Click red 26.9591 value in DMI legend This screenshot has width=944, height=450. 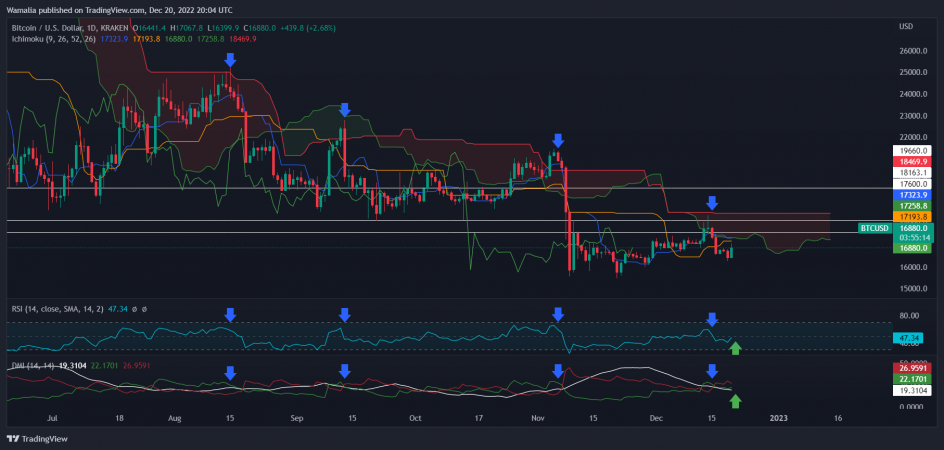[x=137, y=366]
